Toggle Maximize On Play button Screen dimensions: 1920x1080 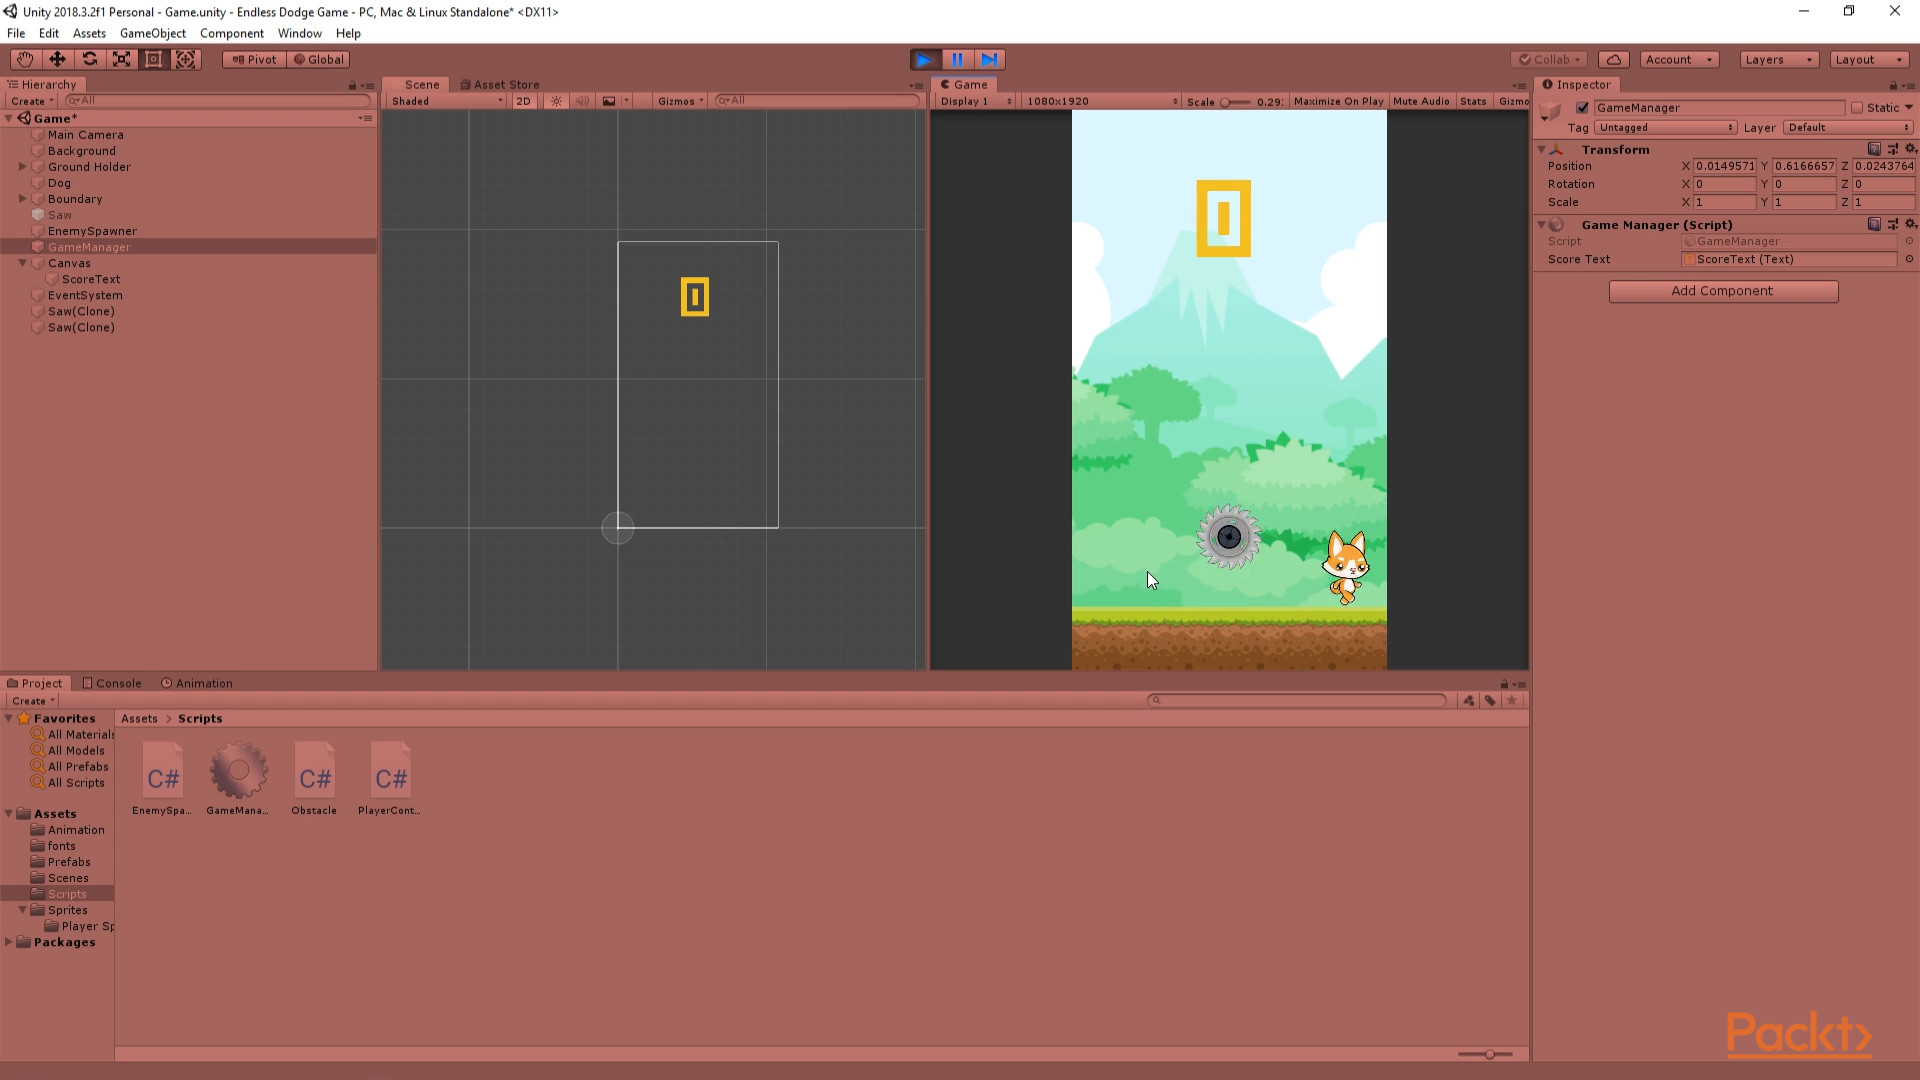click(x=1337, y=101)
